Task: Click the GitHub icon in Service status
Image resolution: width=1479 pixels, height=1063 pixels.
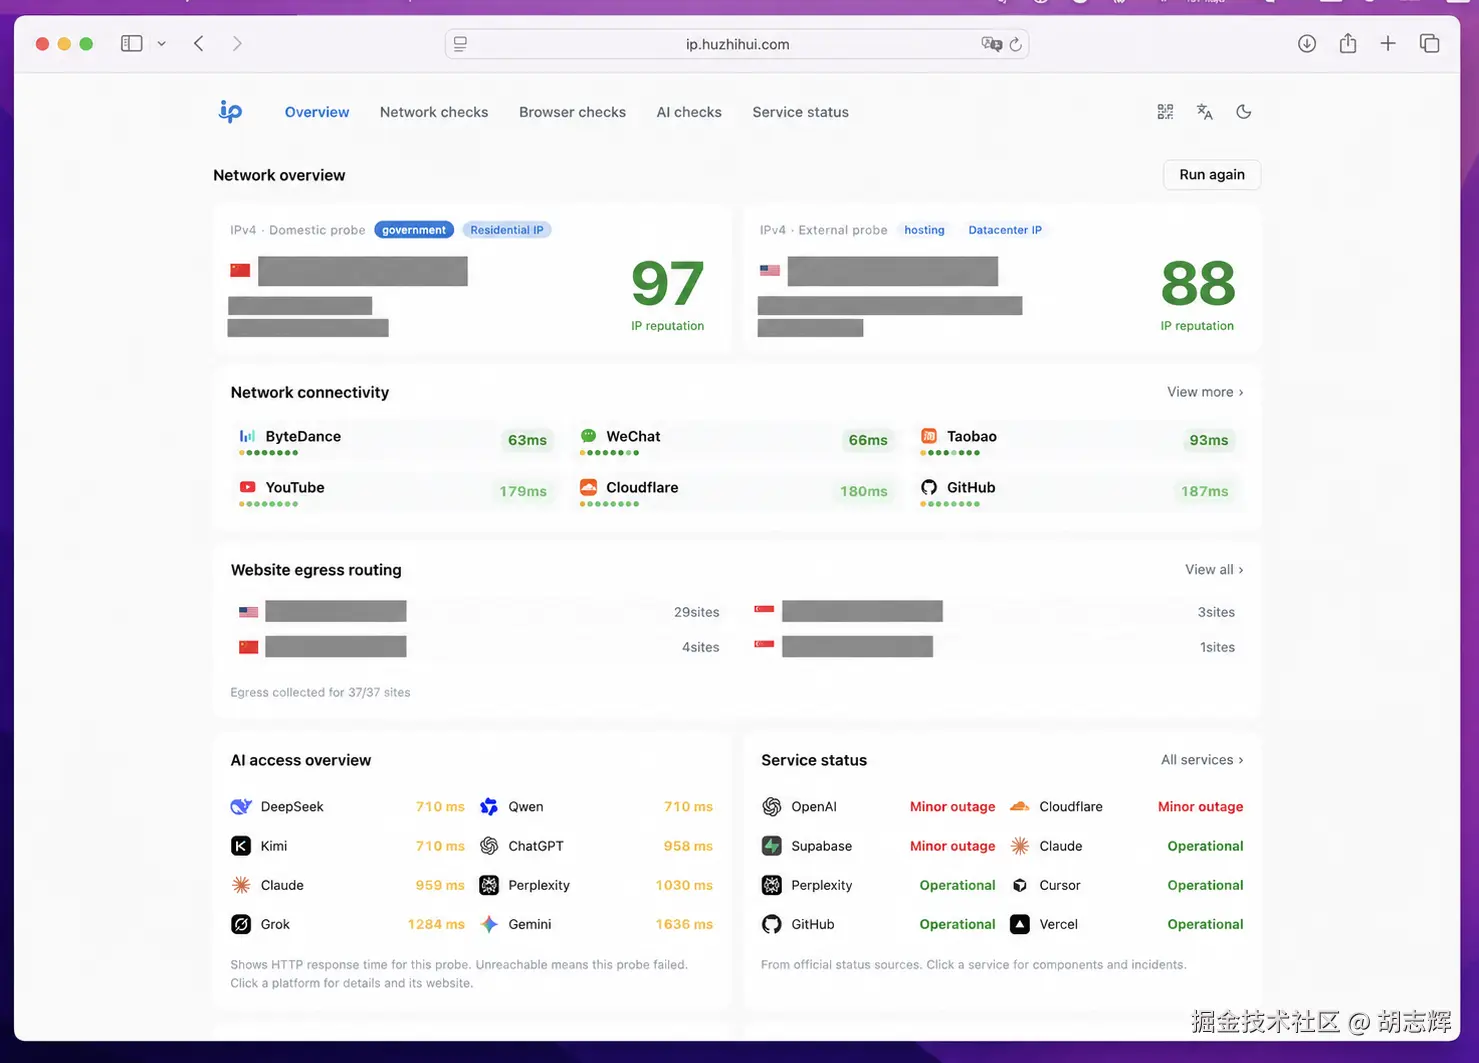Action: [772, 924]
